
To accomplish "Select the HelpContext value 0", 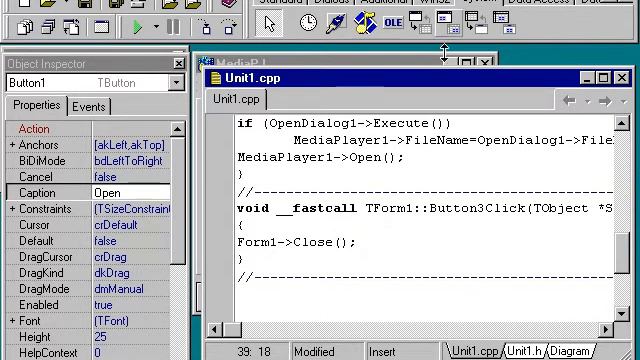I will 97,353.
